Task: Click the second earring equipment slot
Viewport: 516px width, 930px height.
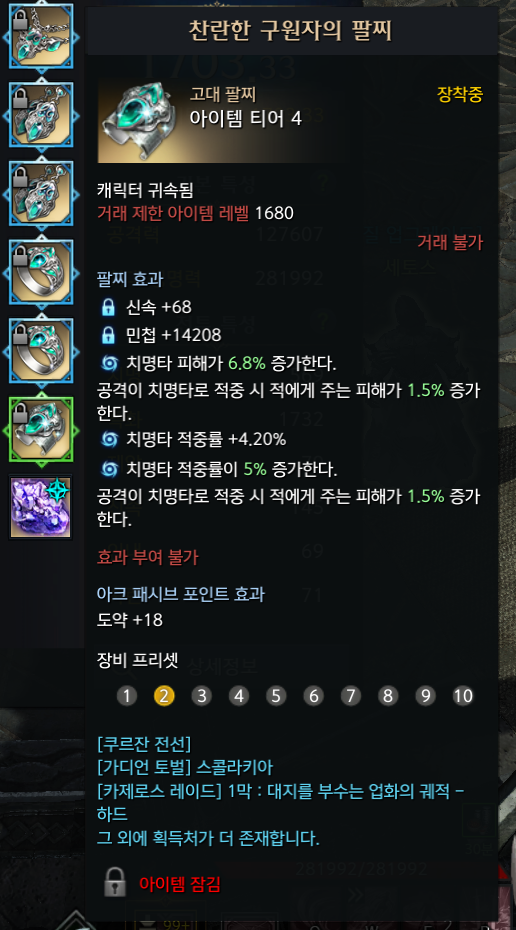Action: click(41, 194)
